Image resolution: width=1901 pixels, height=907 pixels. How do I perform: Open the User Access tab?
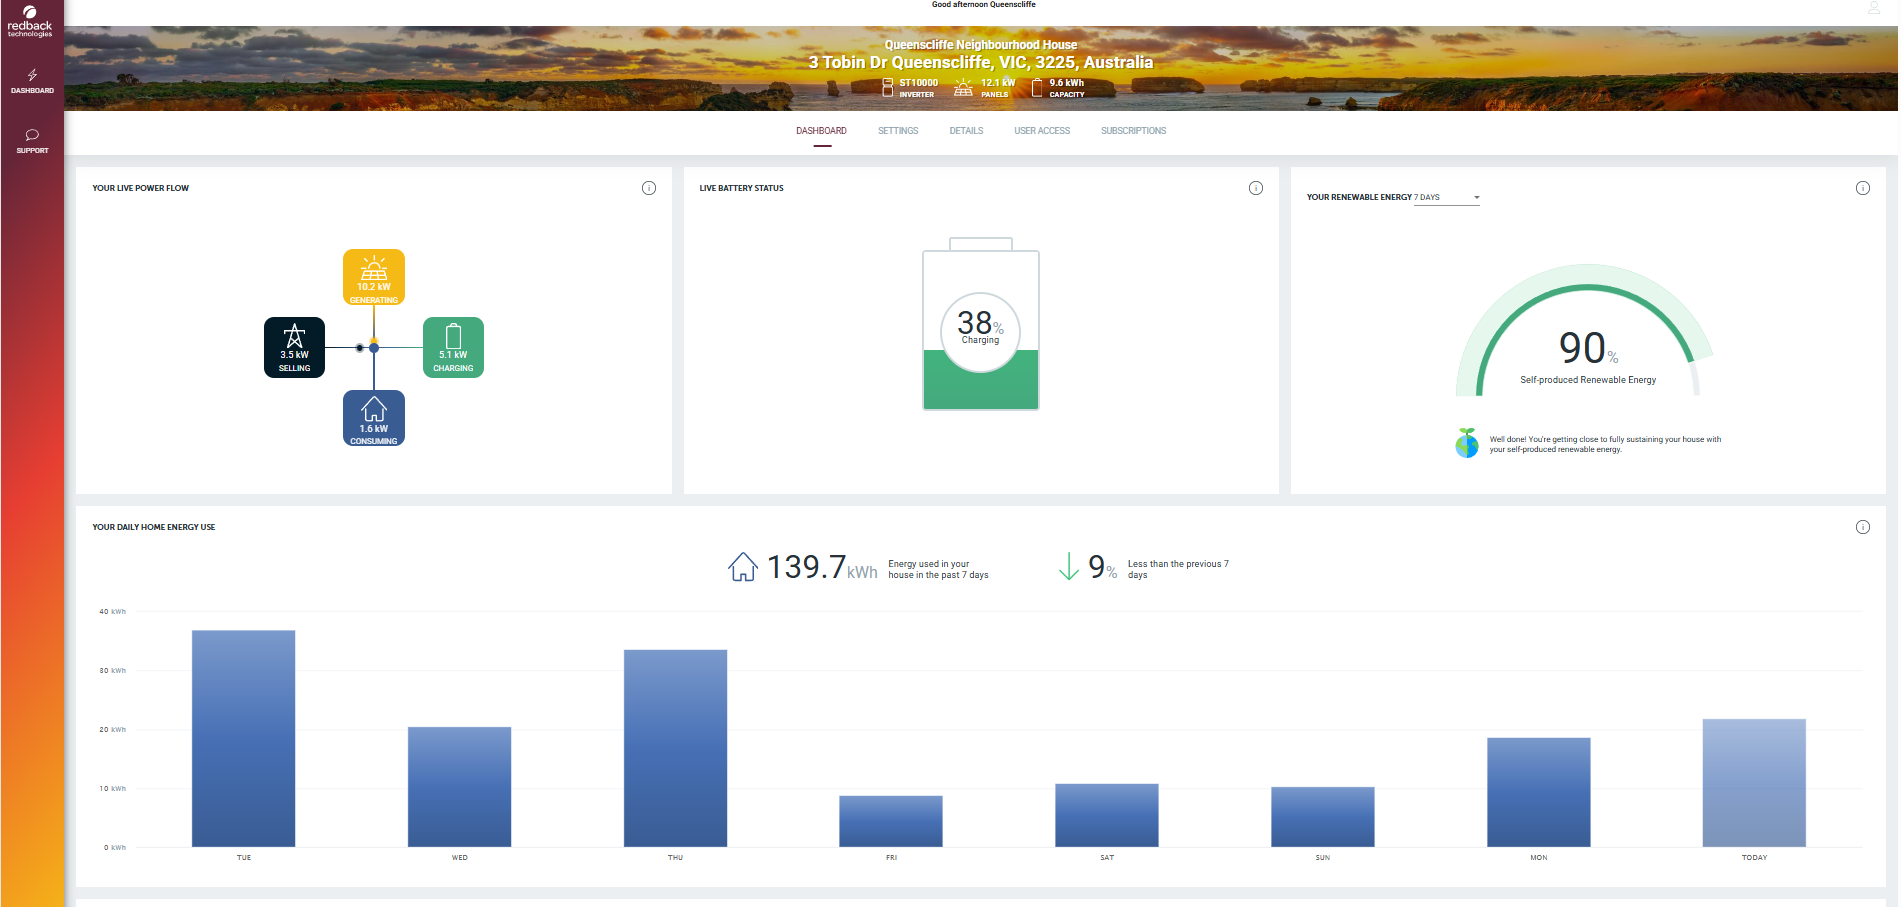[1041, 131]
